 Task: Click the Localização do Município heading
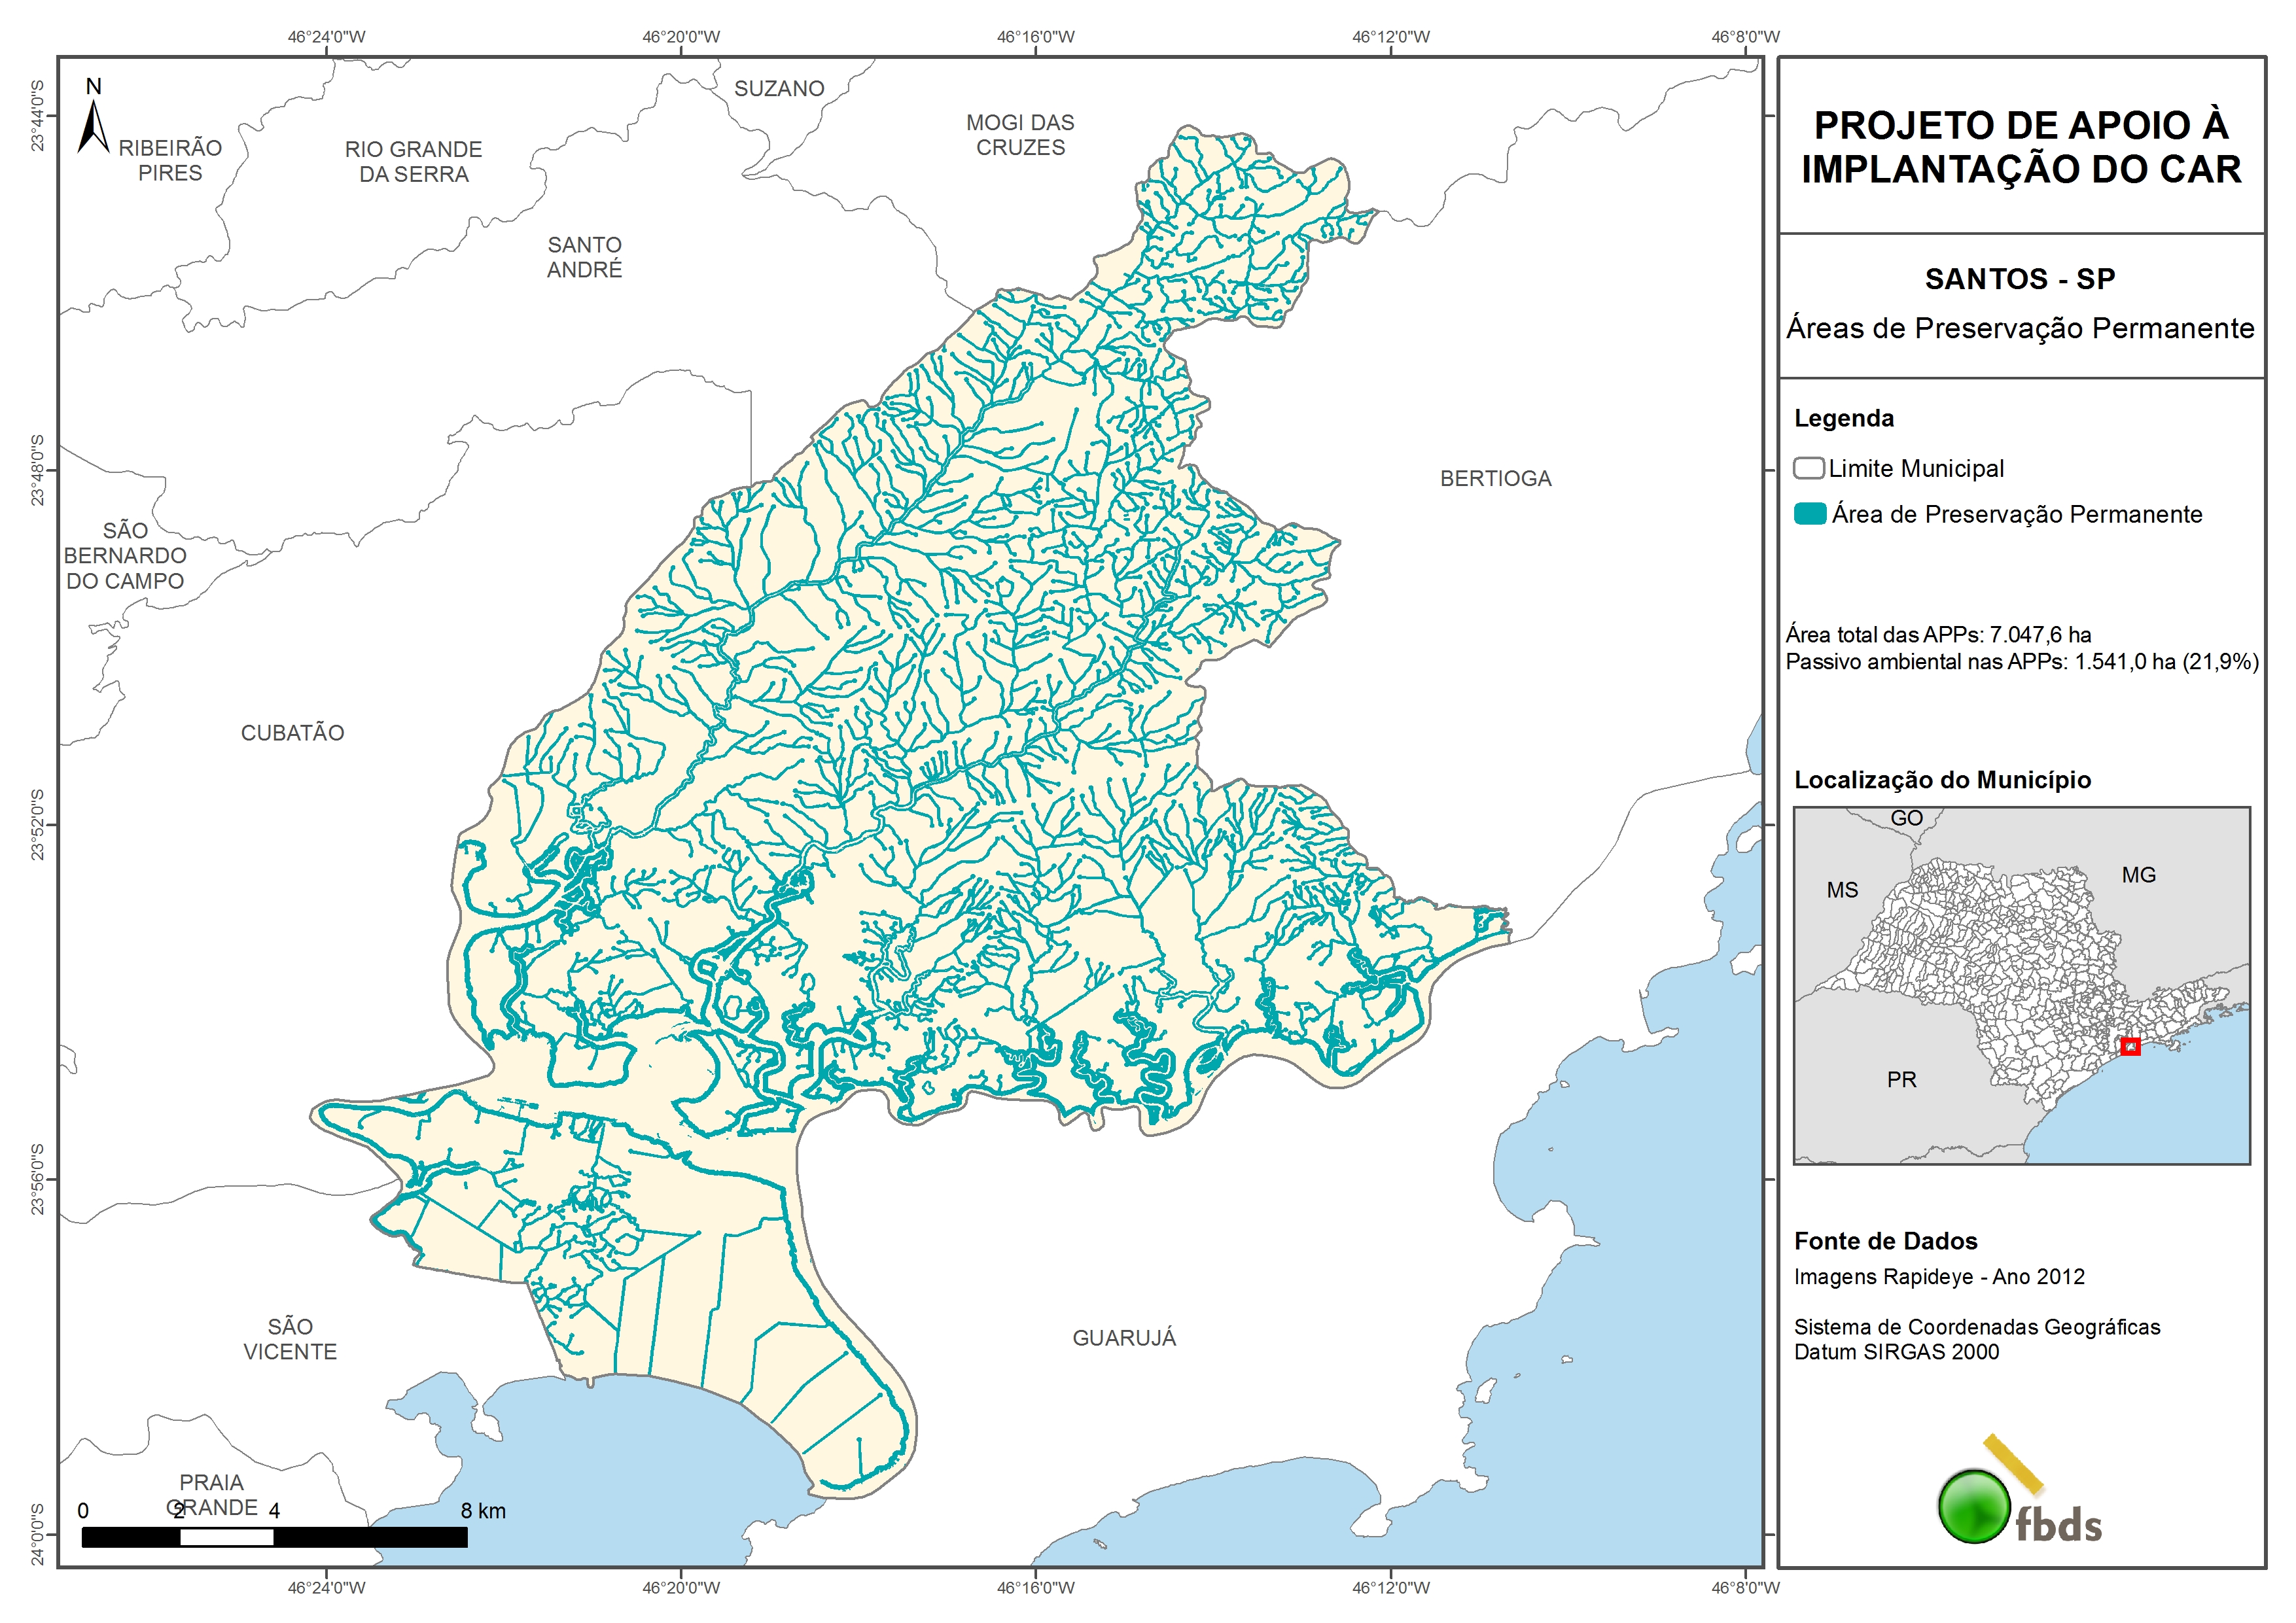pyautogui.click(x=1942, y=780)
